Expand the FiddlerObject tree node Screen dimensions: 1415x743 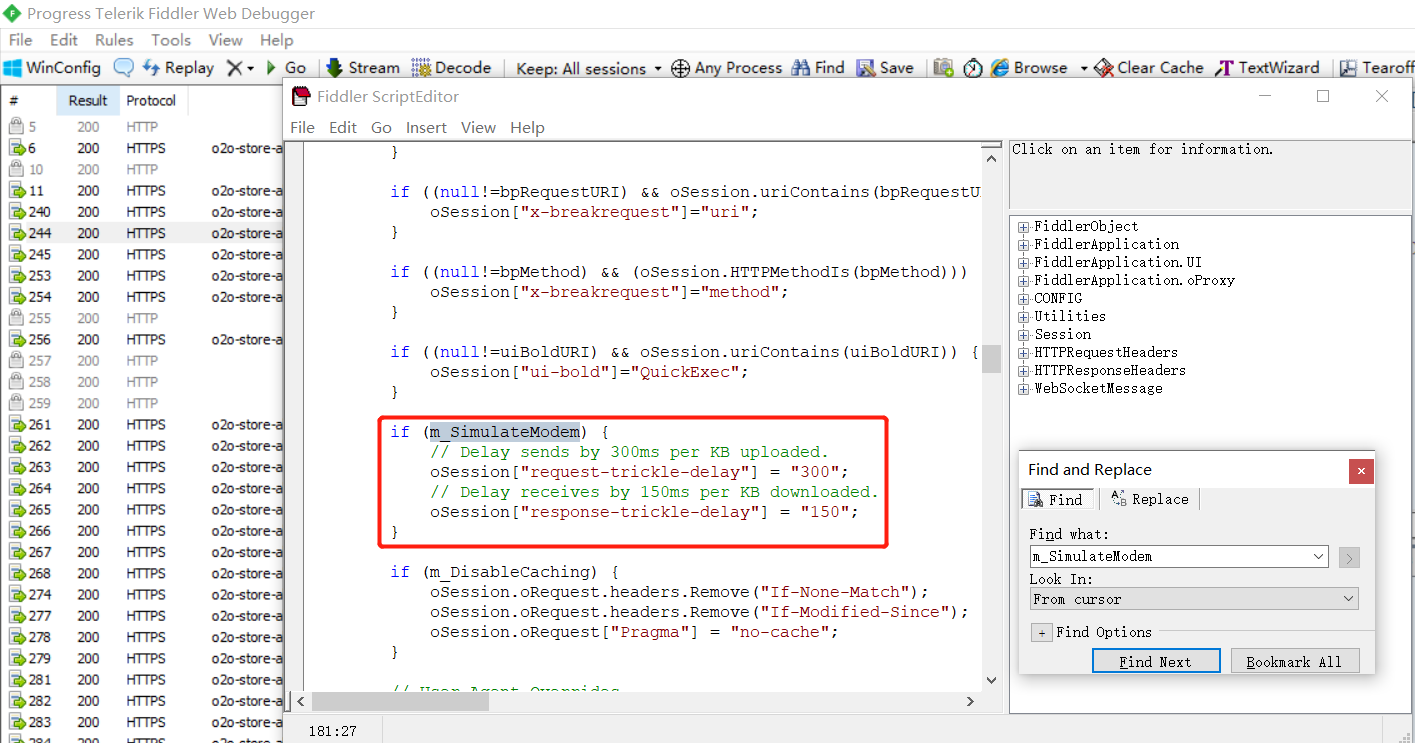coord(1023,227)
